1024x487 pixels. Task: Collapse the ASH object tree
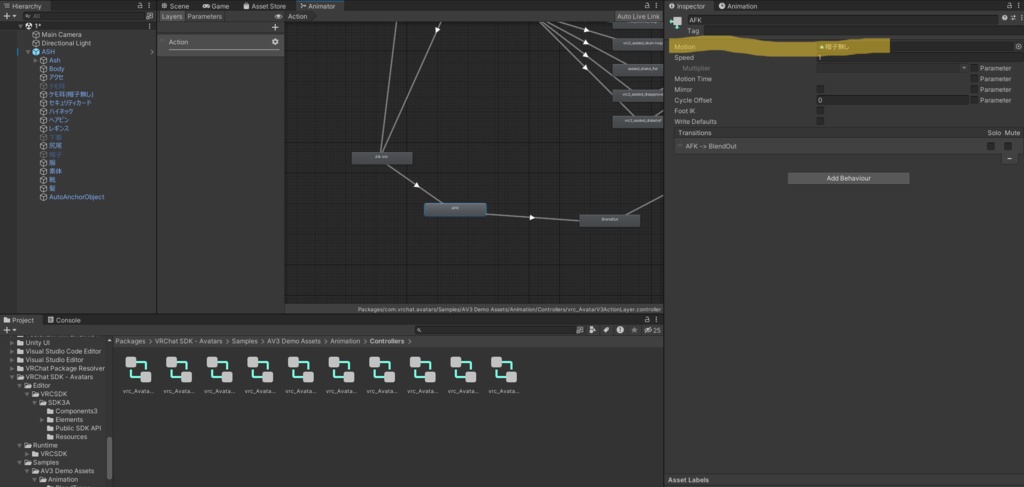pyautogui.click(x=27, y=52)
